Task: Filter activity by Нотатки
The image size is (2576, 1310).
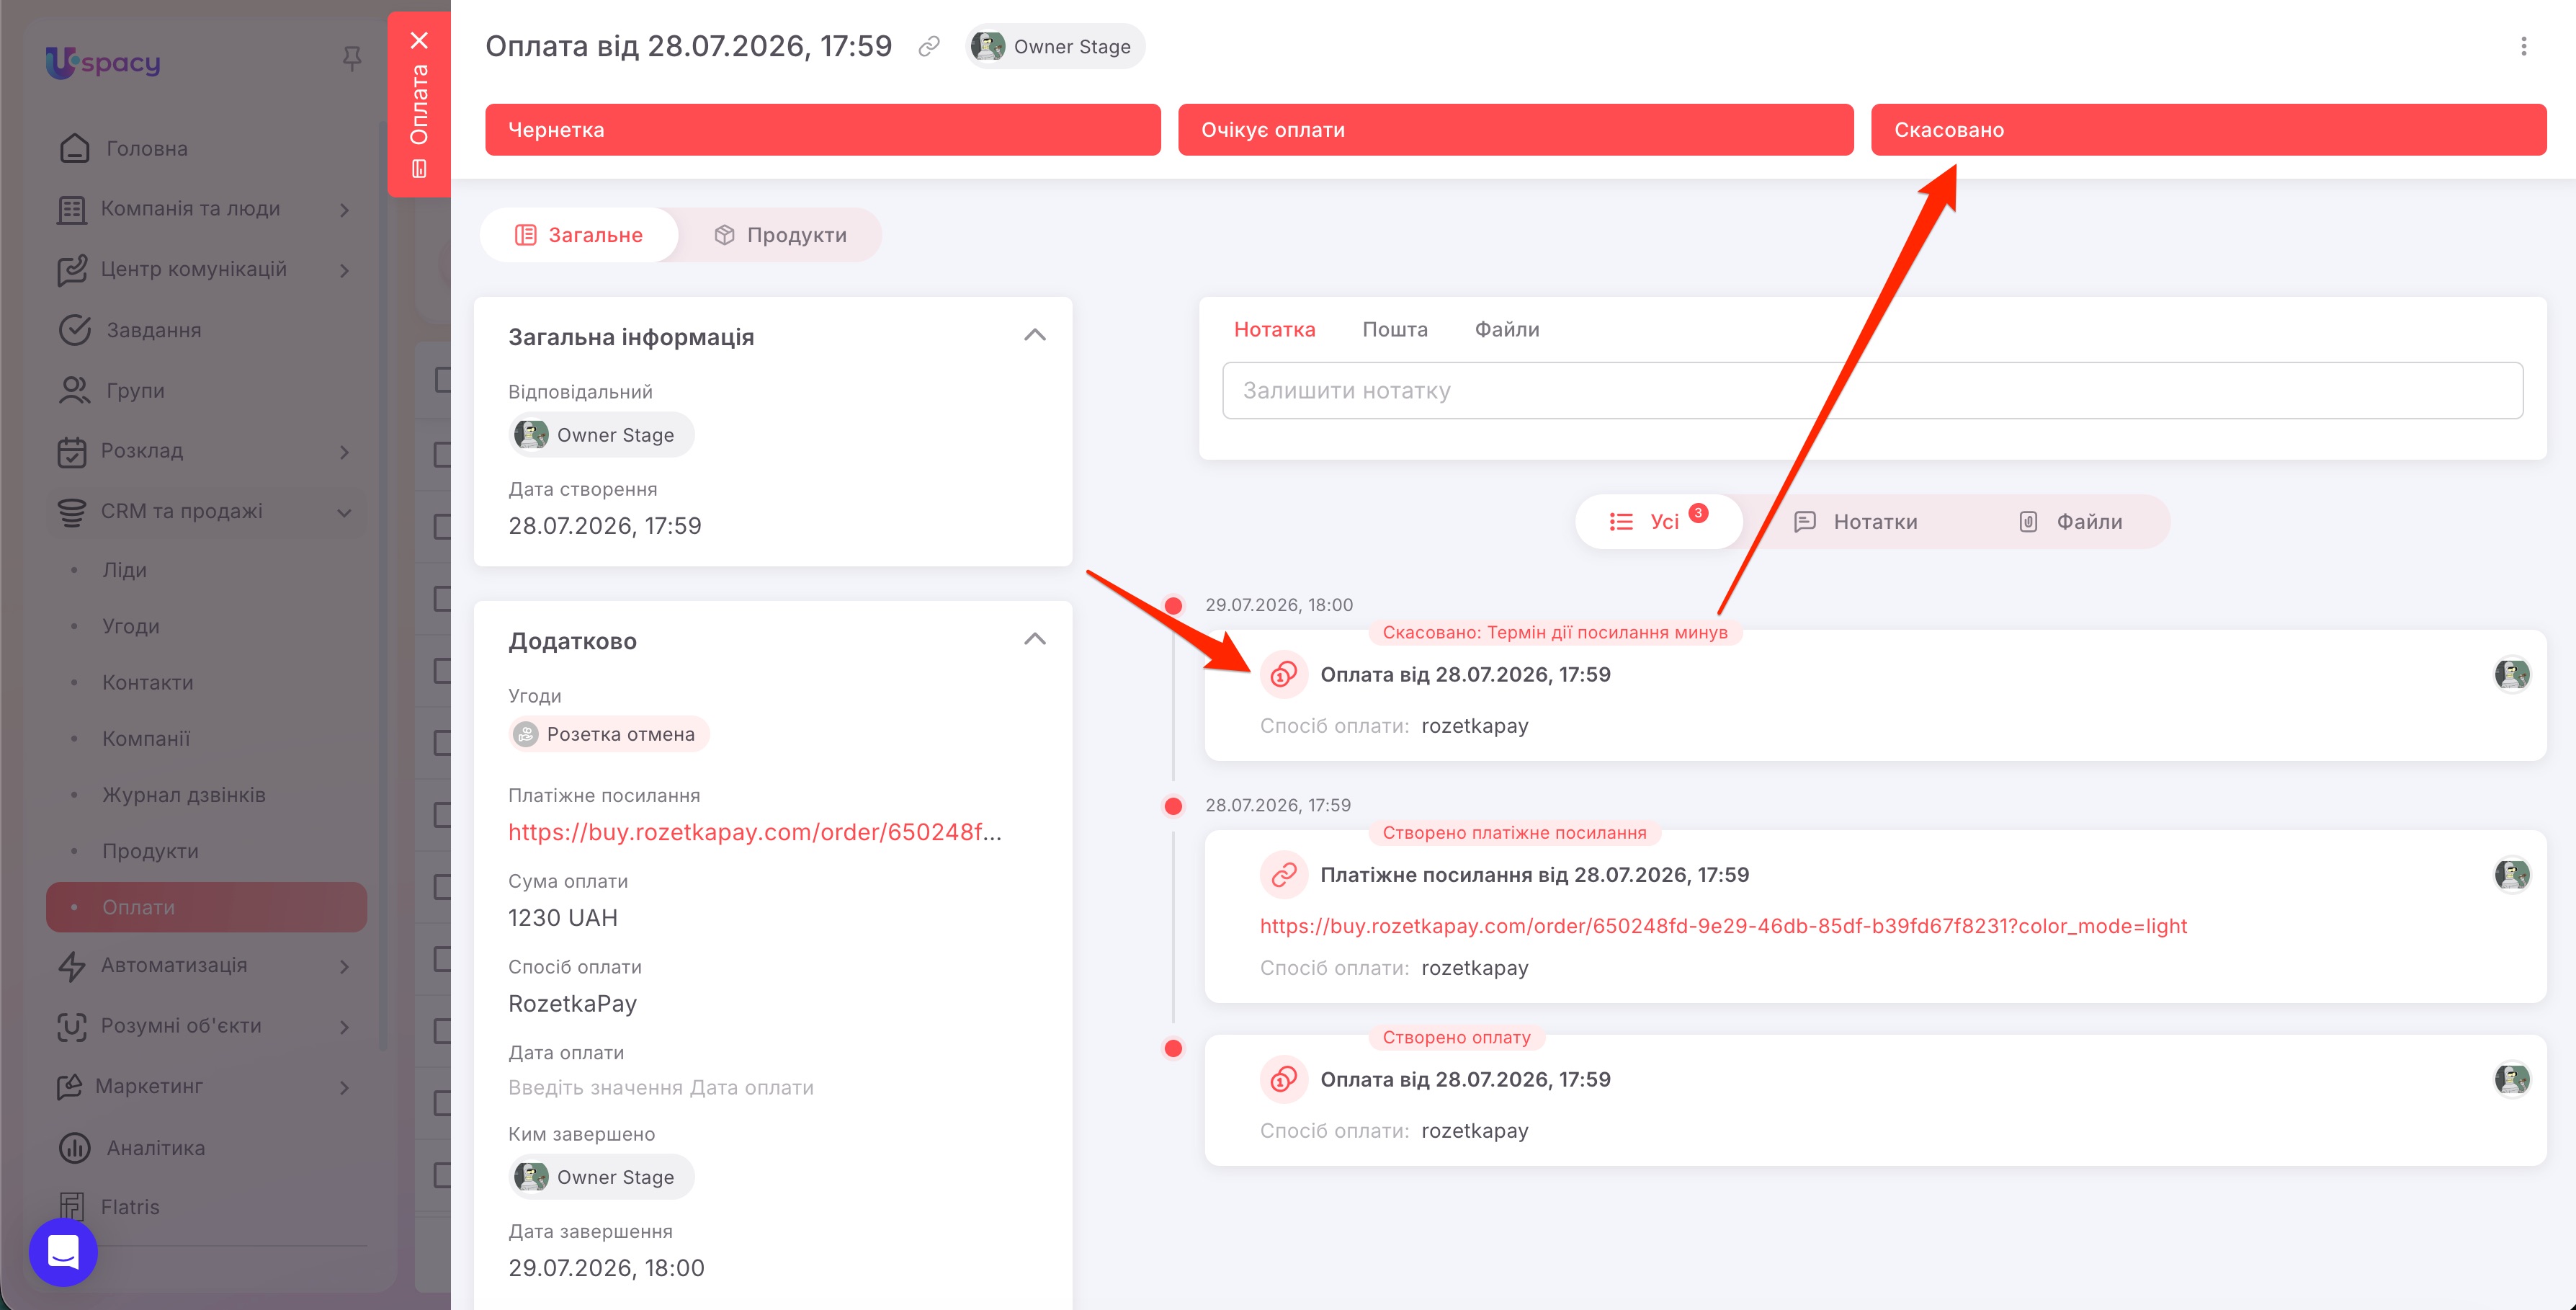Action: (x=1856, y=521)
